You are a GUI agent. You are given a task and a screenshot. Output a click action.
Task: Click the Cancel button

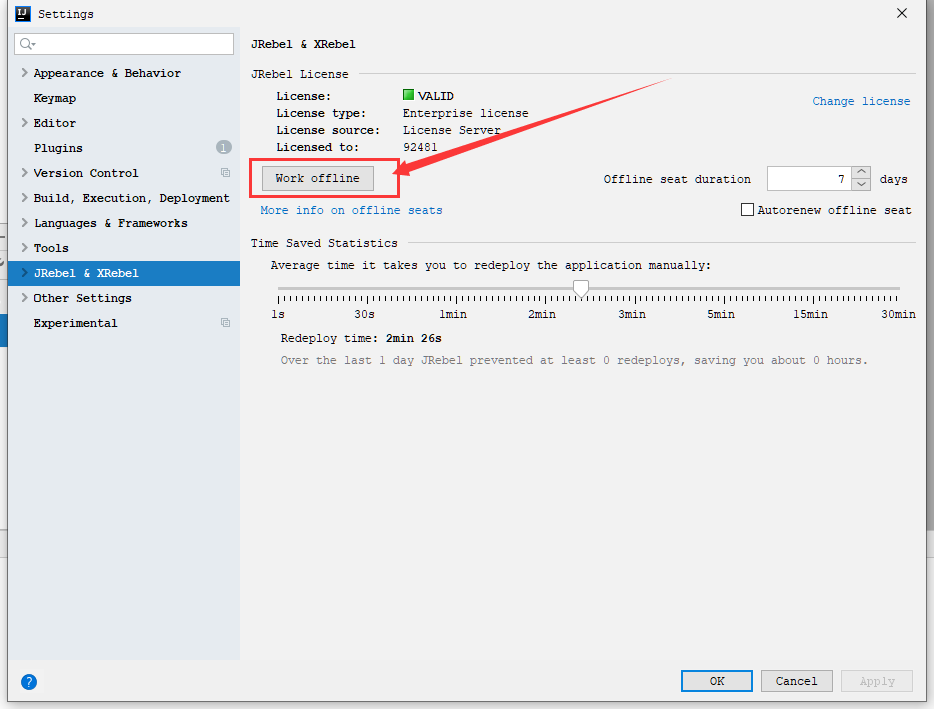coord(796,681)
